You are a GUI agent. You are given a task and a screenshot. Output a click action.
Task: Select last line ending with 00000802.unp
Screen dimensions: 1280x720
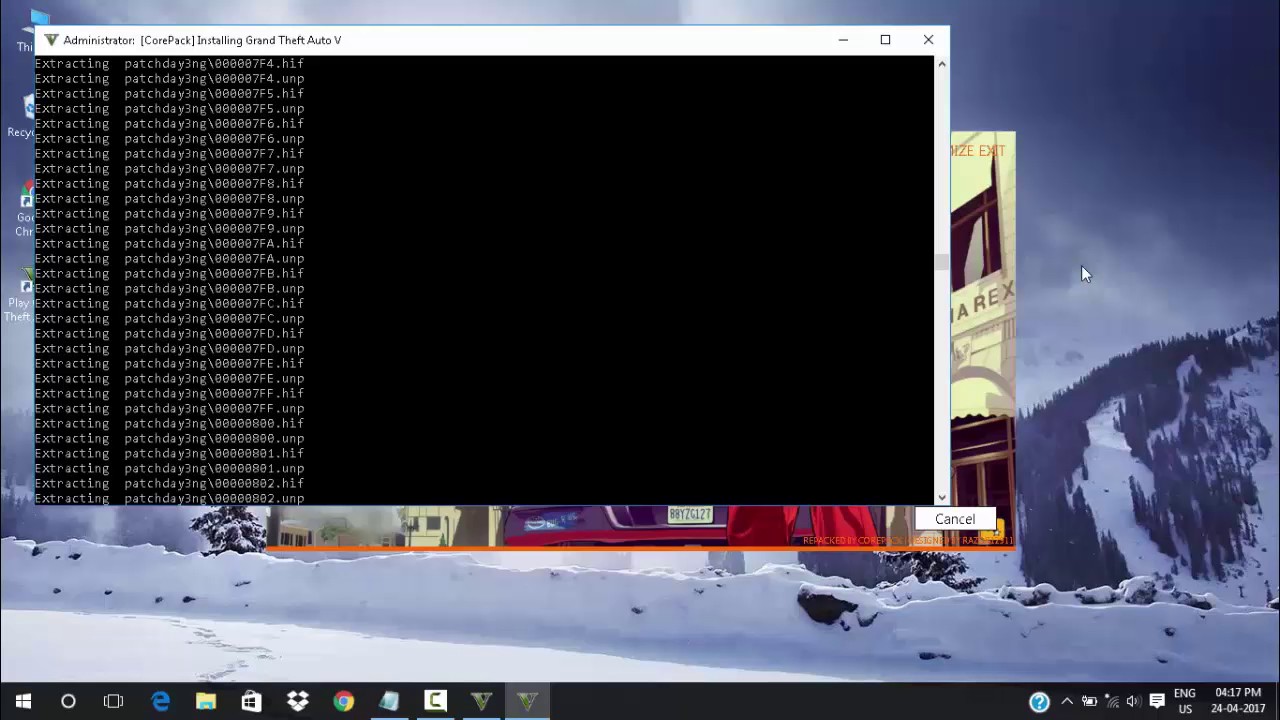170,498
